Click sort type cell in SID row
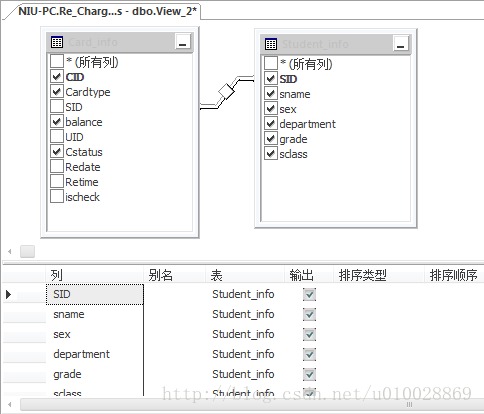Screen dimensions: 484x414 [379, 294]
